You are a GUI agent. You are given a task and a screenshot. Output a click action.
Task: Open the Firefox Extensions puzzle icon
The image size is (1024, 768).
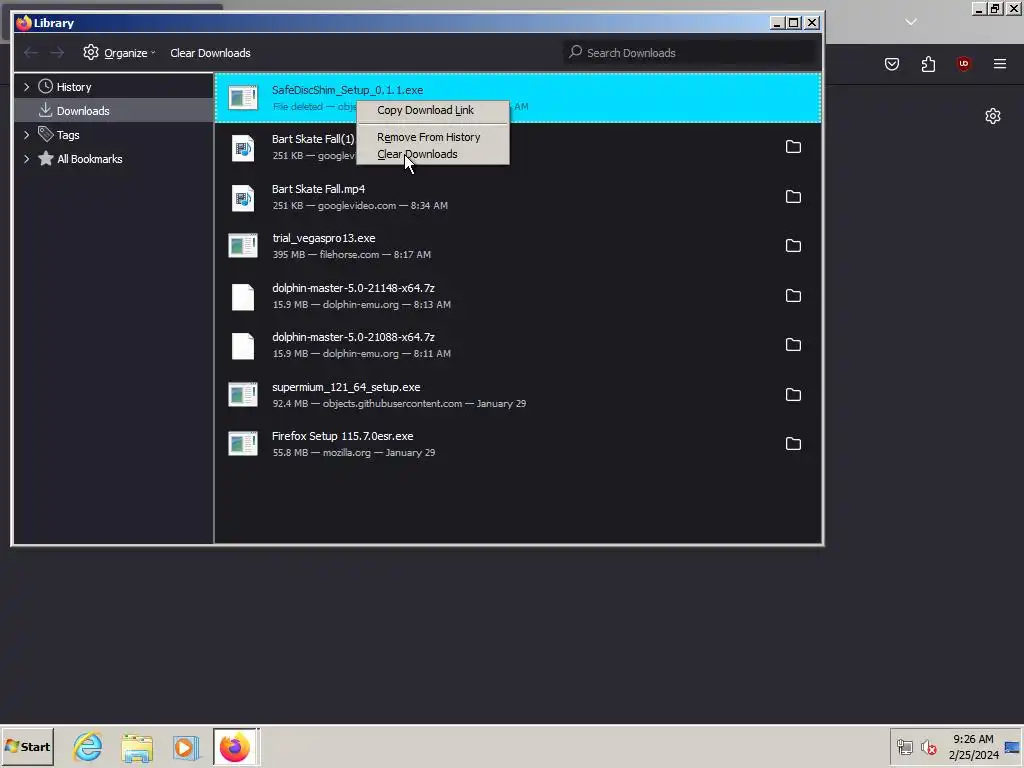click(928, 64)
